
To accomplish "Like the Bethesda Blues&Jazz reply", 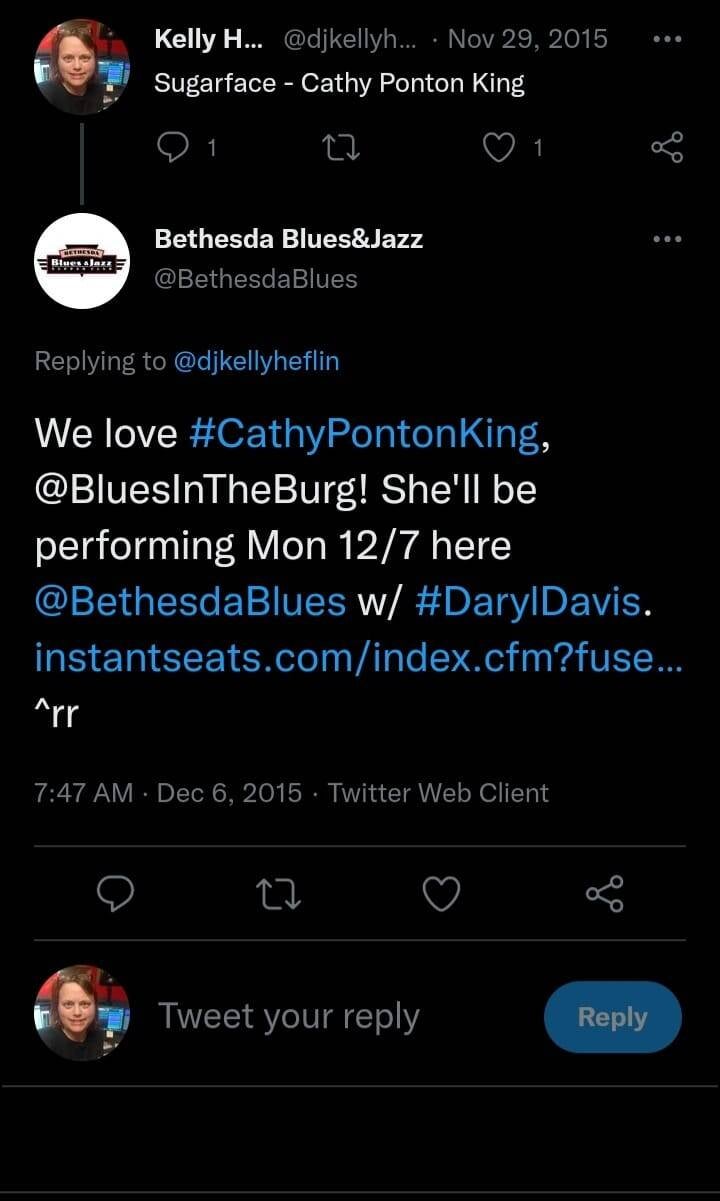I will coord(441,894).
